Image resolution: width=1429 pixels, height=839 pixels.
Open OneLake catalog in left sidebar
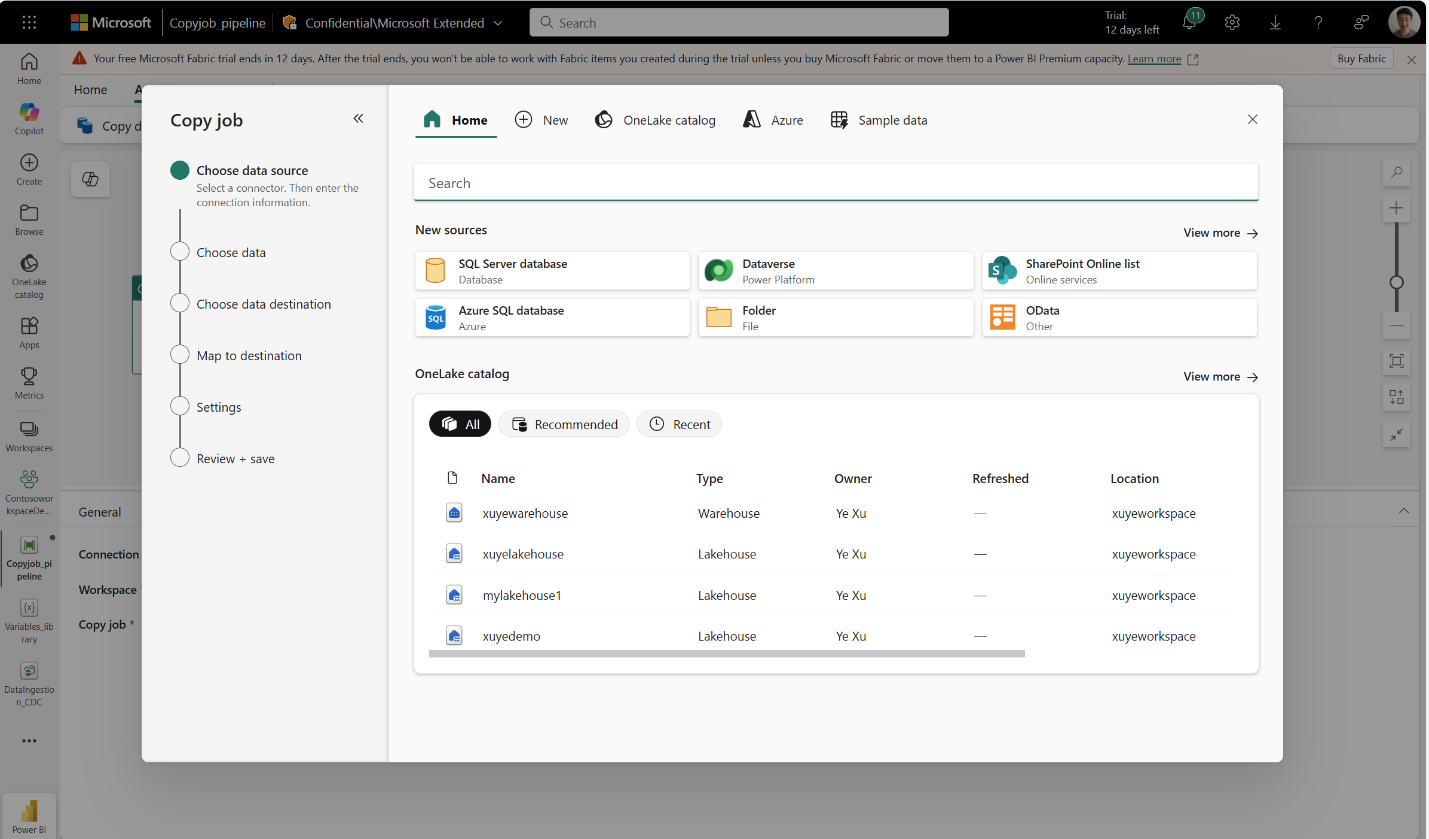[29, 275]
